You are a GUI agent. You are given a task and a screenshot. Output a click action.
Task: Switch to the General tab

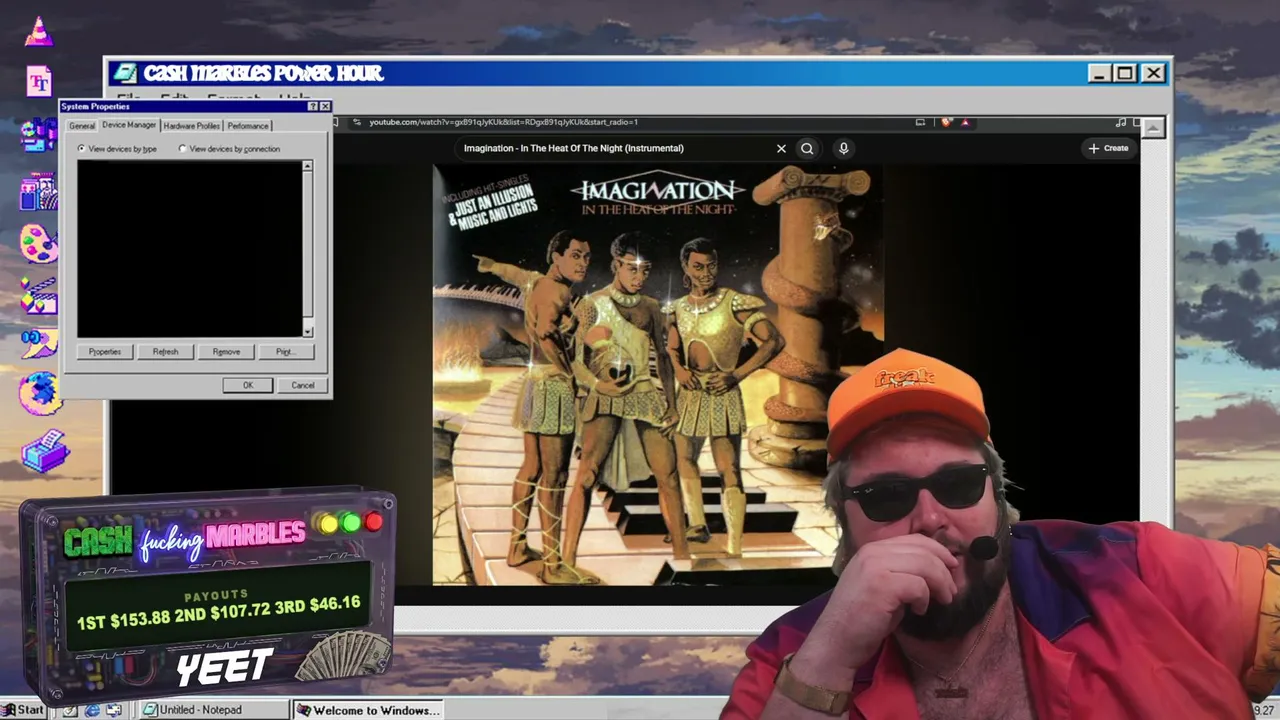pos(82,126)
